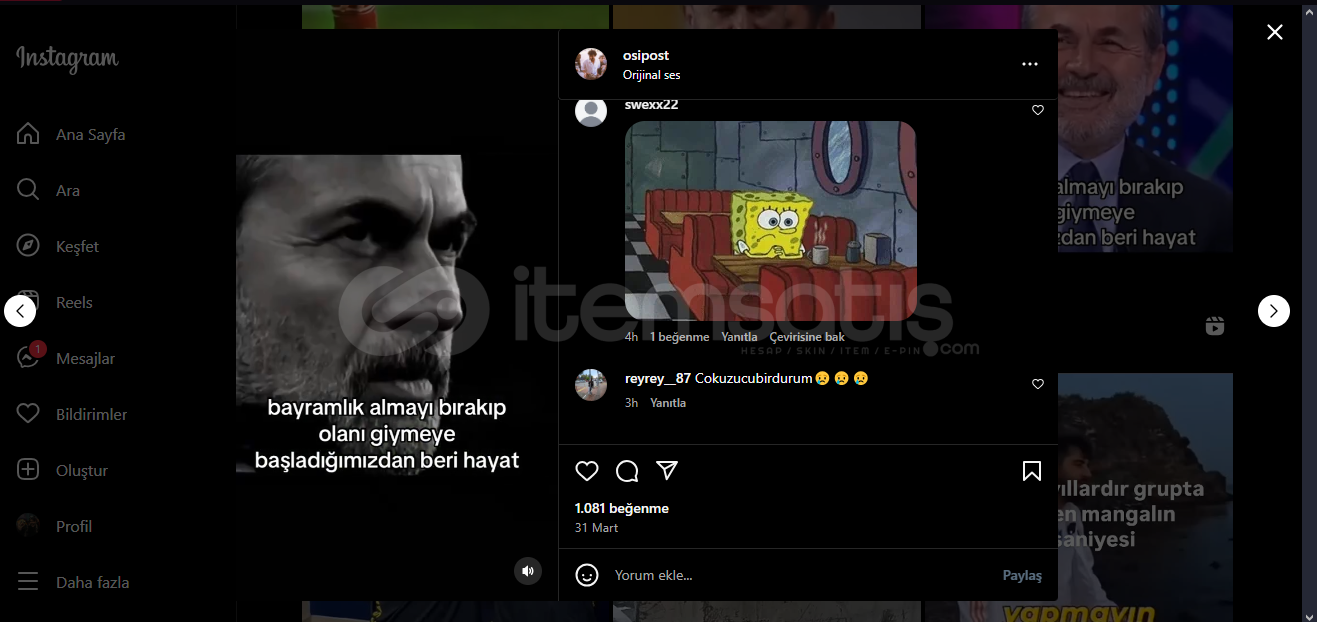The image size is (1317, 622).
Task: Close the post viewer with X
Action: click(x=1275, y=32)
